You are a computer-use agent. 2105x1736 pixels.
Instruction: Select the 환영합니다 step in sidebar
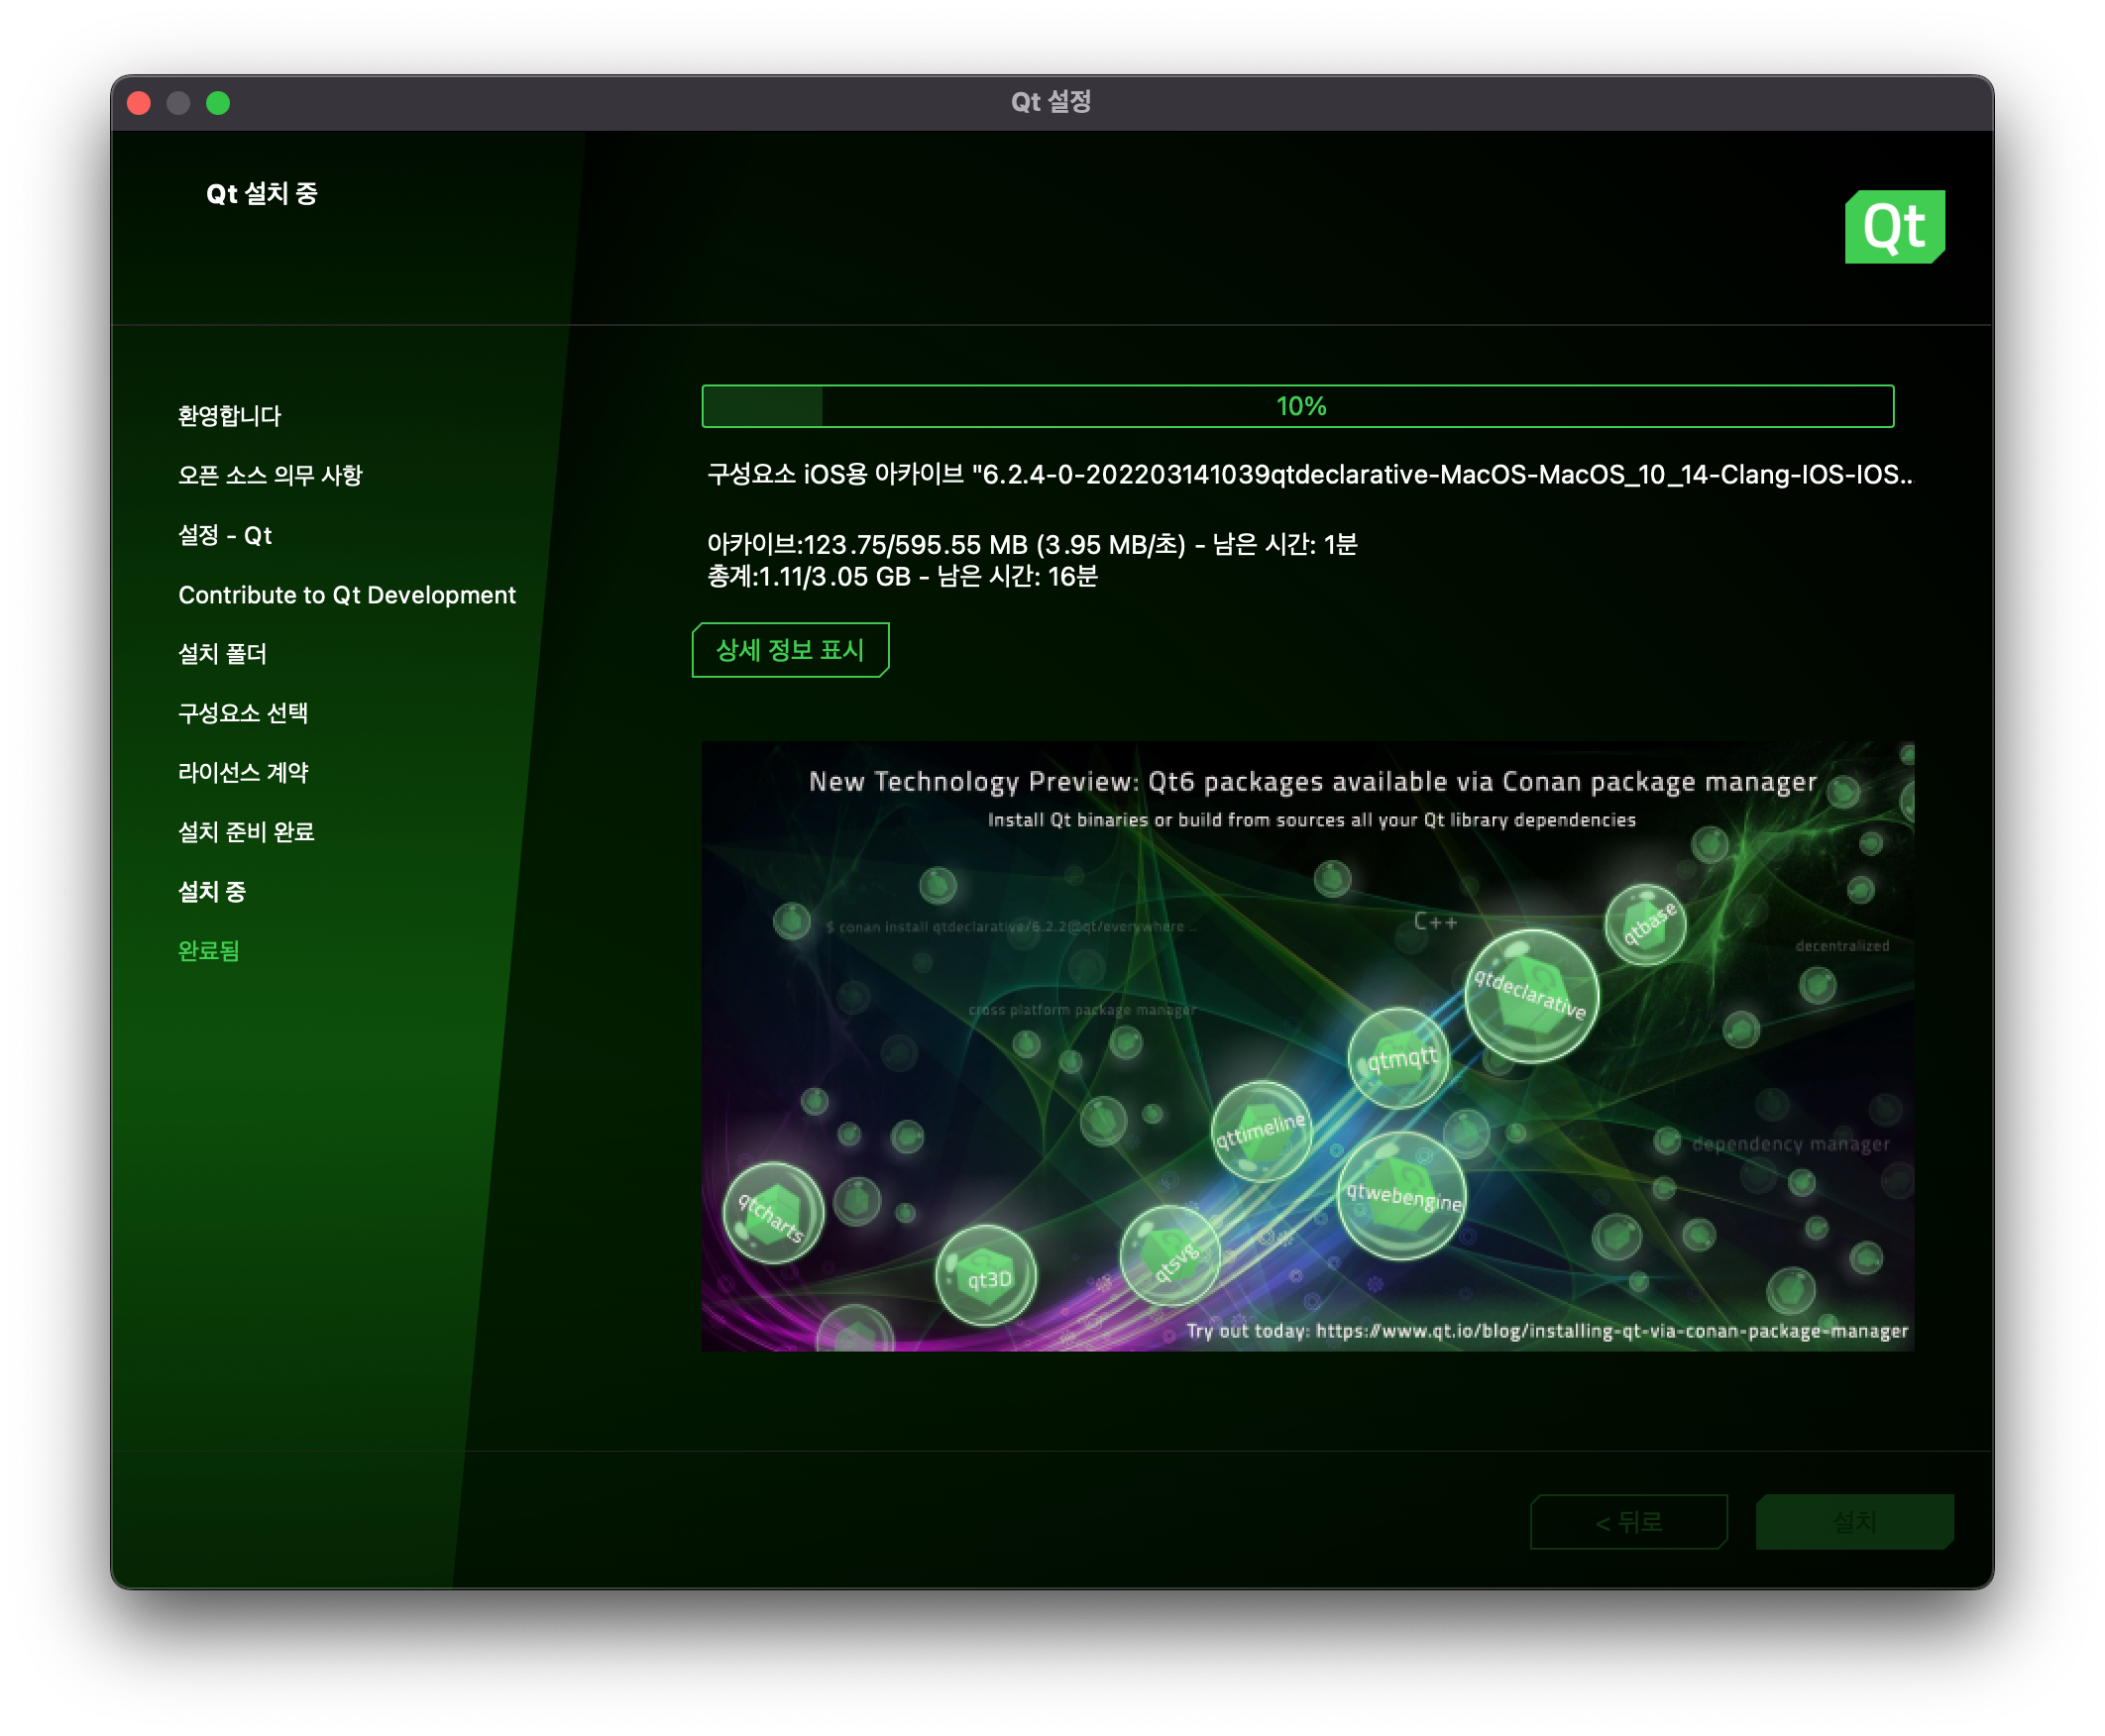[x=229, y=416]
